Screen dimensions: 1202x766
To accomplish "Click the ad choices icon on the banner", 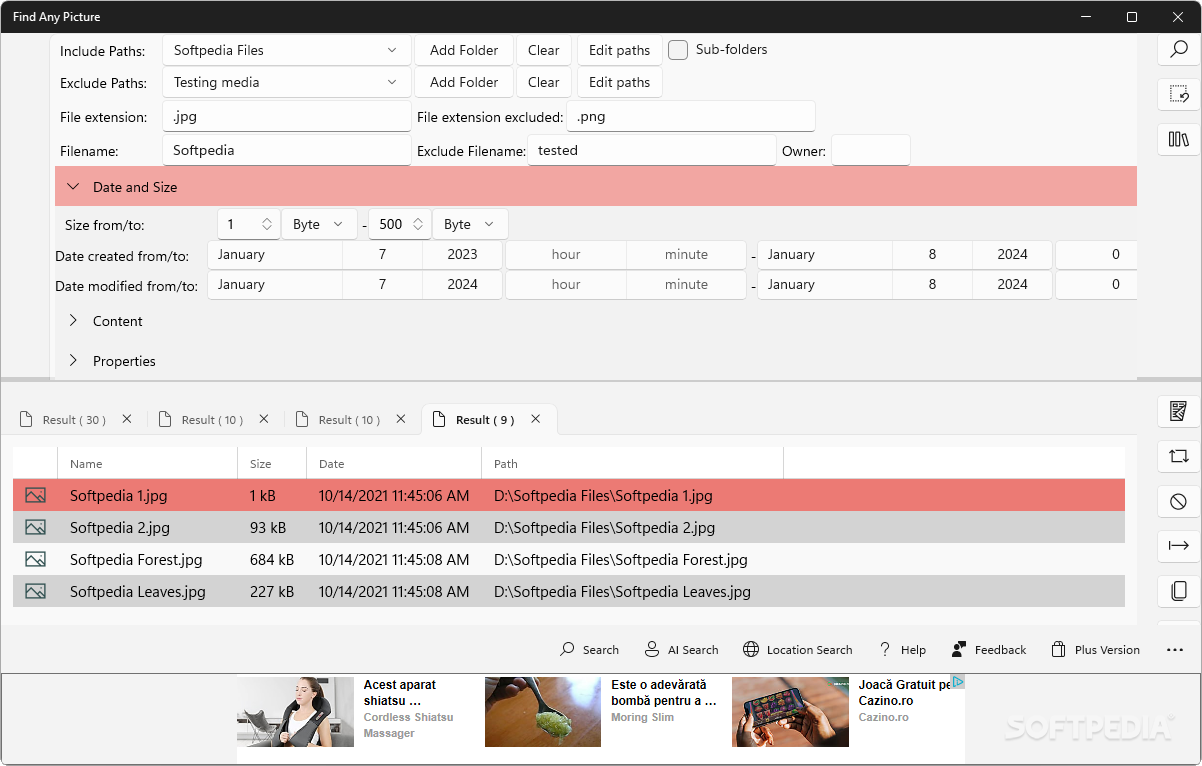I will tap(958, 682).
